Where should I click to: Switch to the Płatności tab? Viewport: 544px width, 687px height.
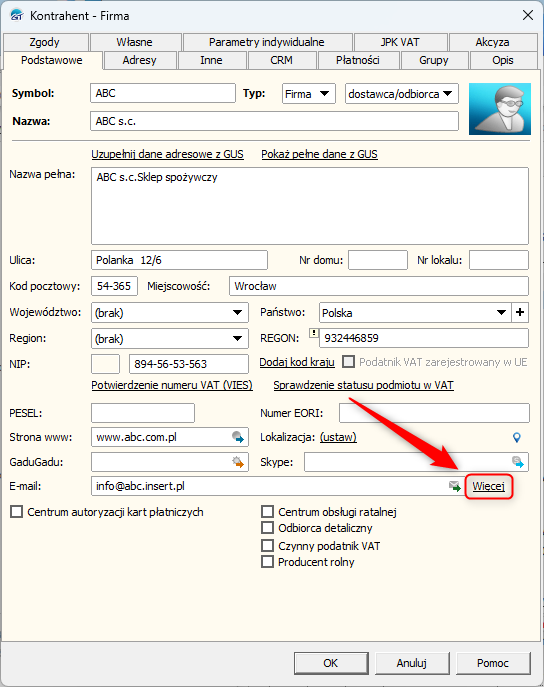click(x=357, y=60)
